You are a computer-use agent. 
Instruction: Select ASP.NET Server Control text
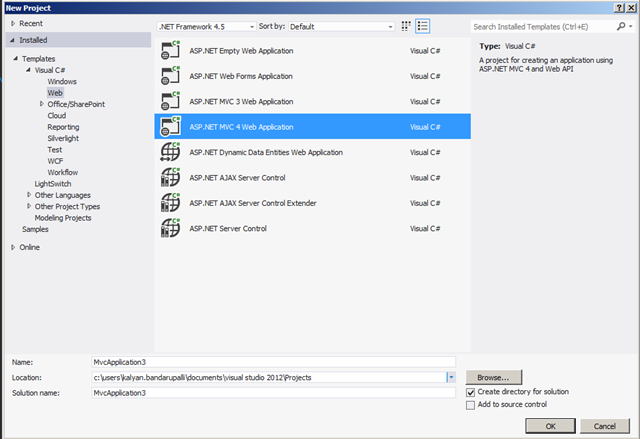pyautogui.click(x=228, y=228)
